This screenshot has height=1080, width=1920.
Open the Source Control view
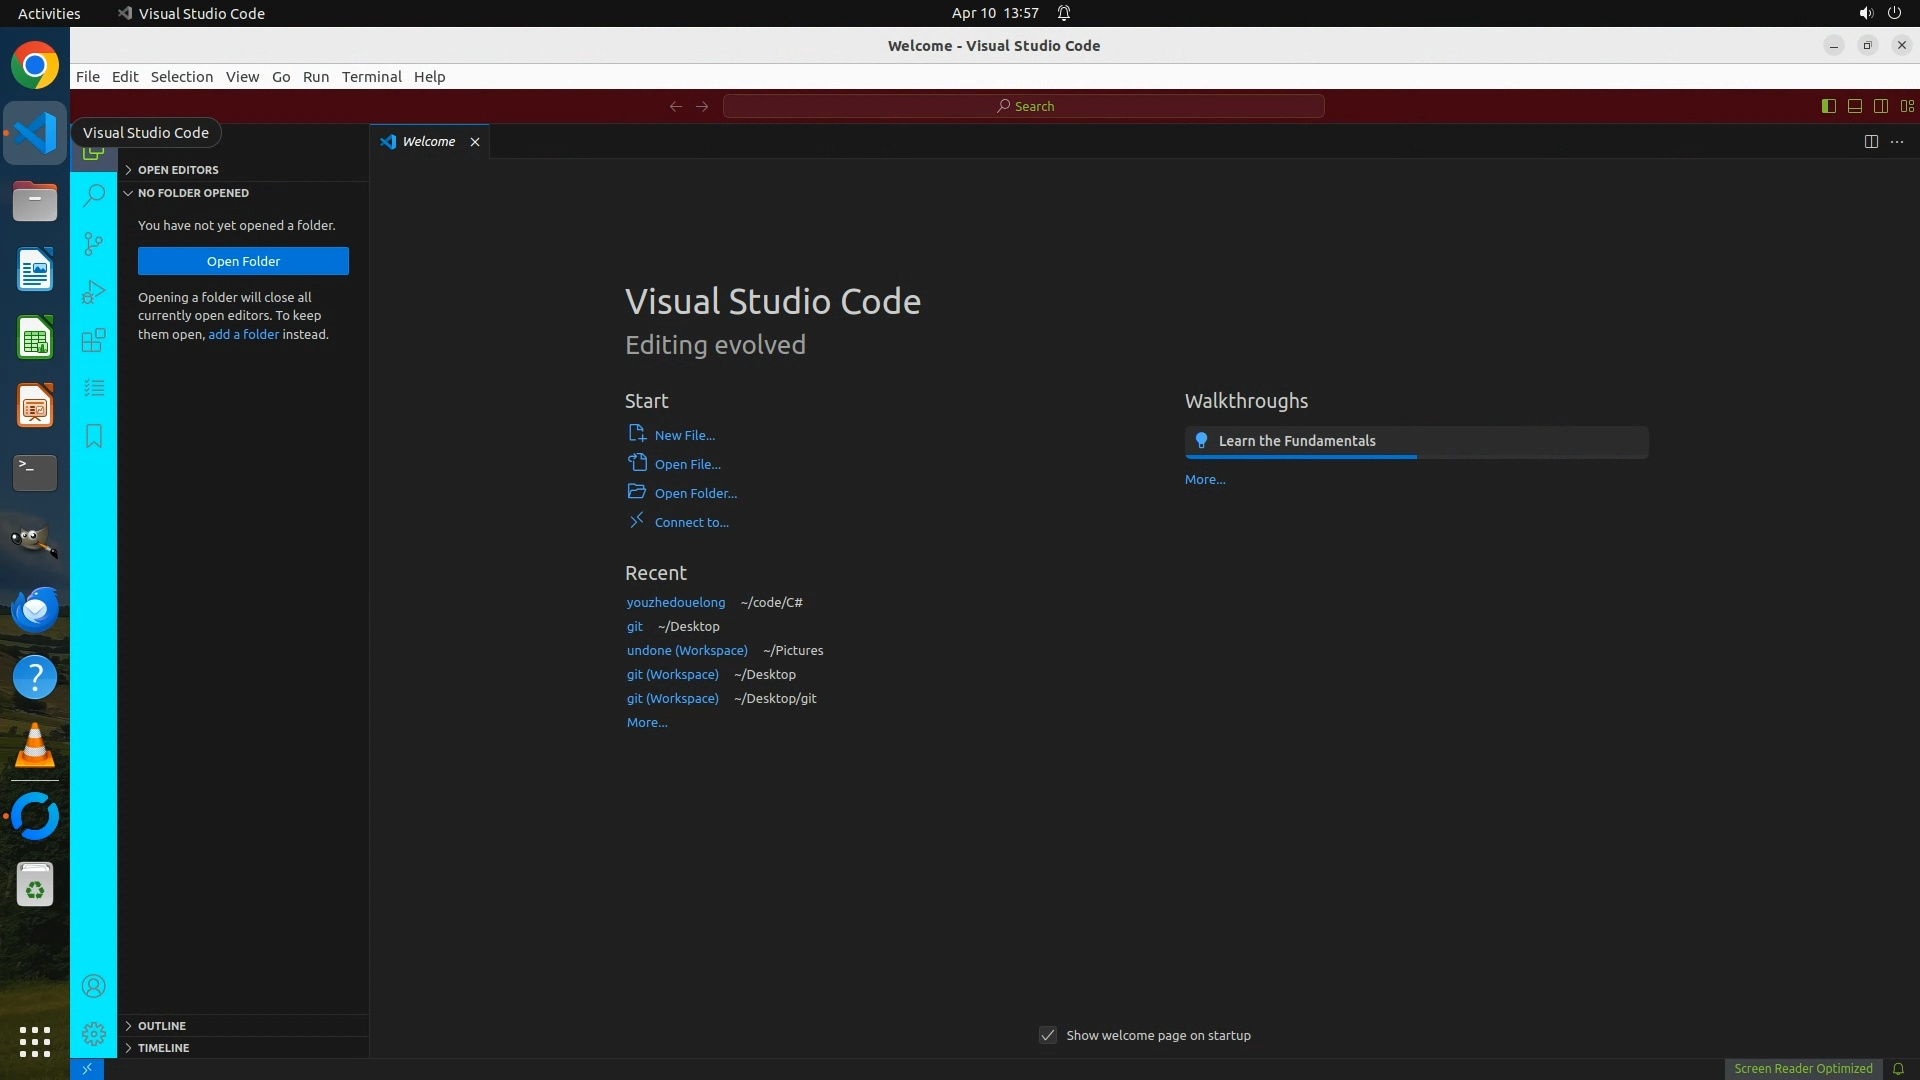coord(94,243)
